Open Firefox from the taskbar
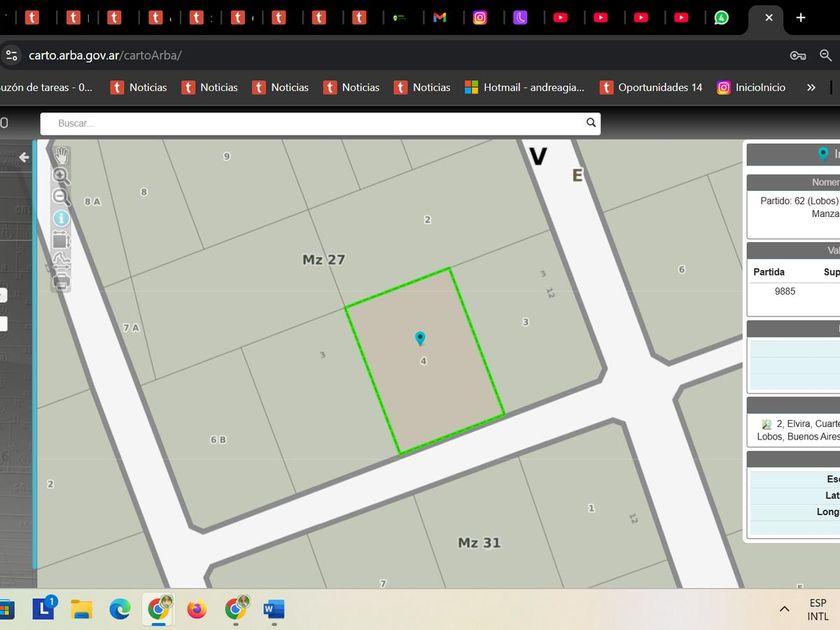The width and height of the screenshot is (840, 630). tap(196, 609)
